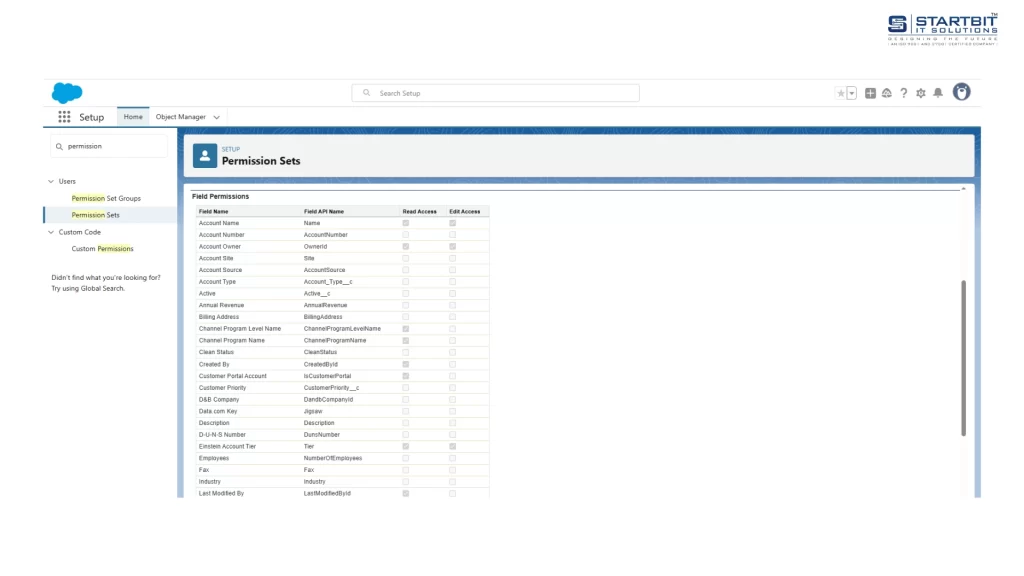Toggle Read Access for Annual Revenue
The height and width of the screenshot is (576, 1024).
(405, 305)
